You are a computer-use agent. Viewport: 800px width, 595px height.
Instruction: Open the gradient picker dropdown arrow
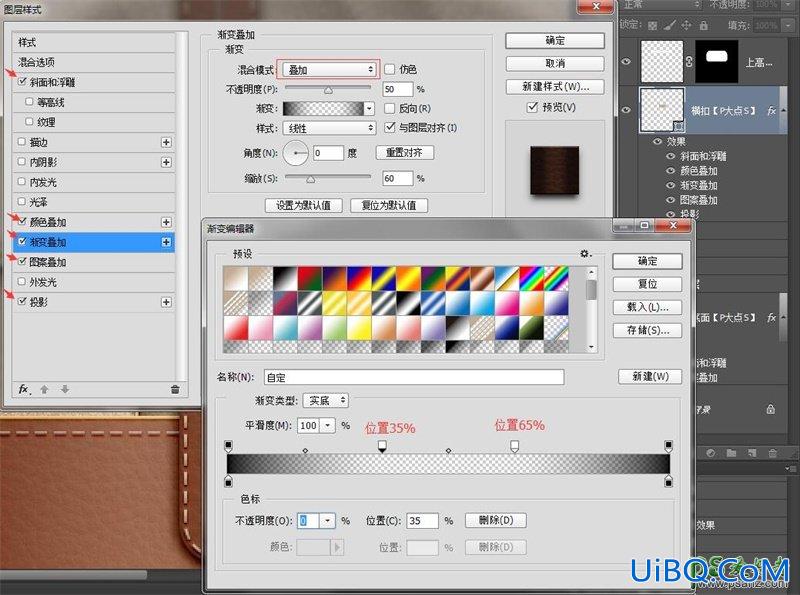point(369,108)
